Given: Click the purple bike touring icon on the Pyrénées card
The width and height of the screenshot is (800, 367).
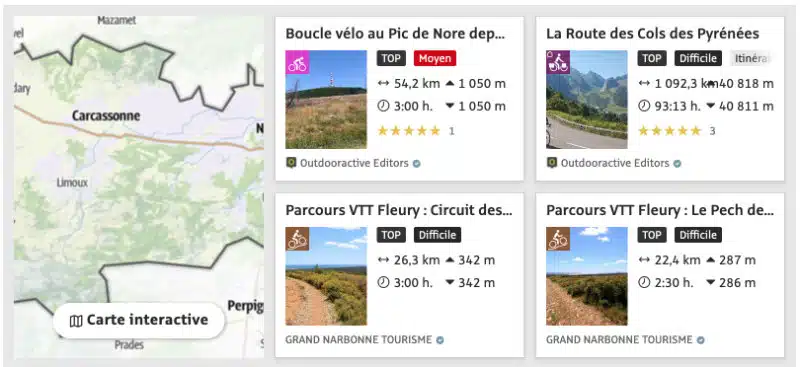Looking at the screenshot, I should tap(558, 62).
